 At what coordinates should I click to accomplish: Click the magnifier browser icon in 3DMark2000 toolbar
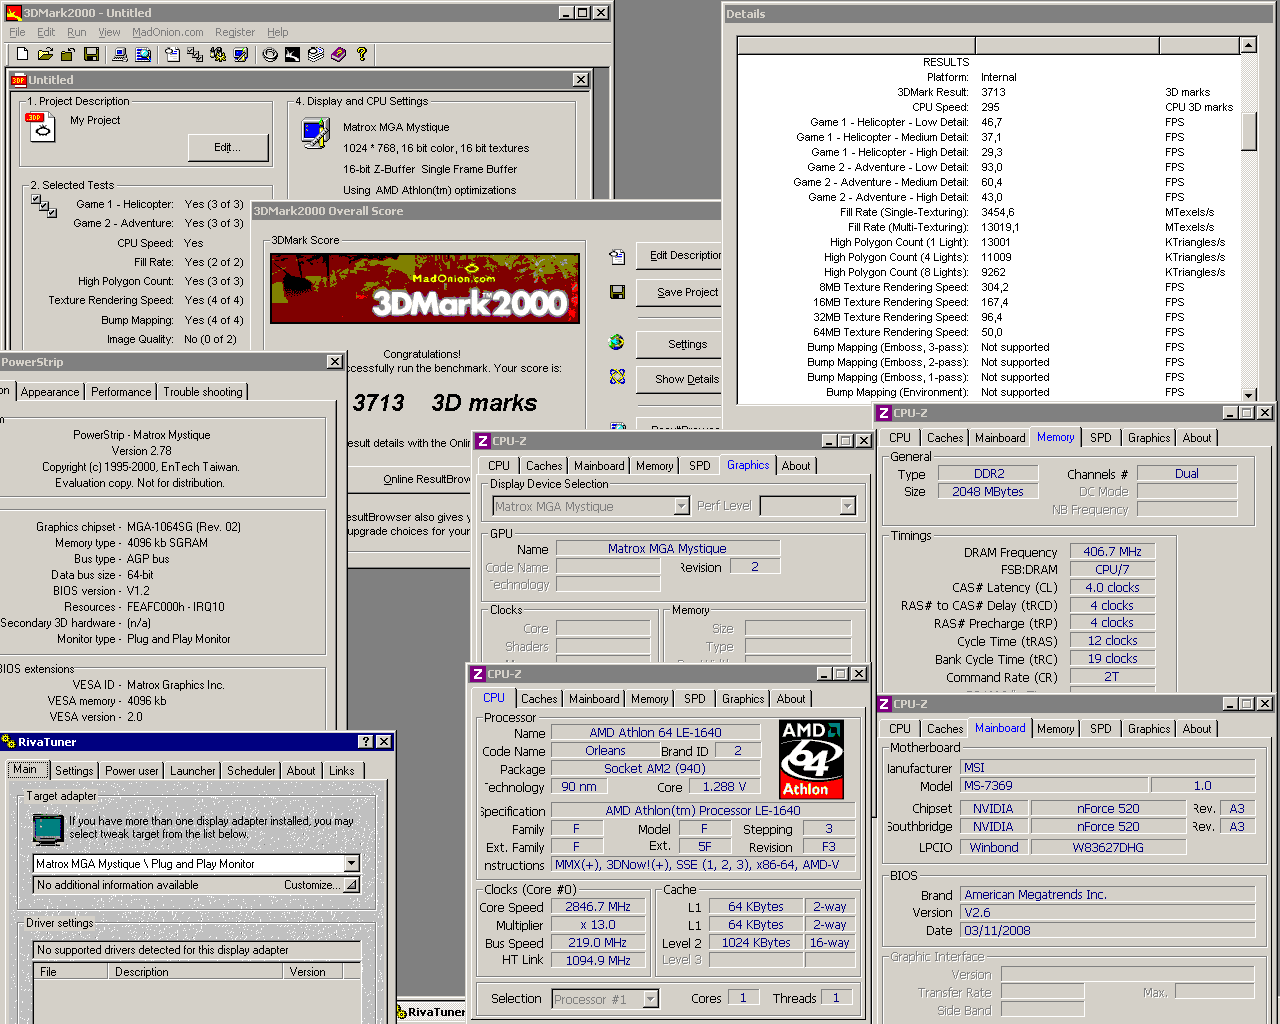(143, 54)
